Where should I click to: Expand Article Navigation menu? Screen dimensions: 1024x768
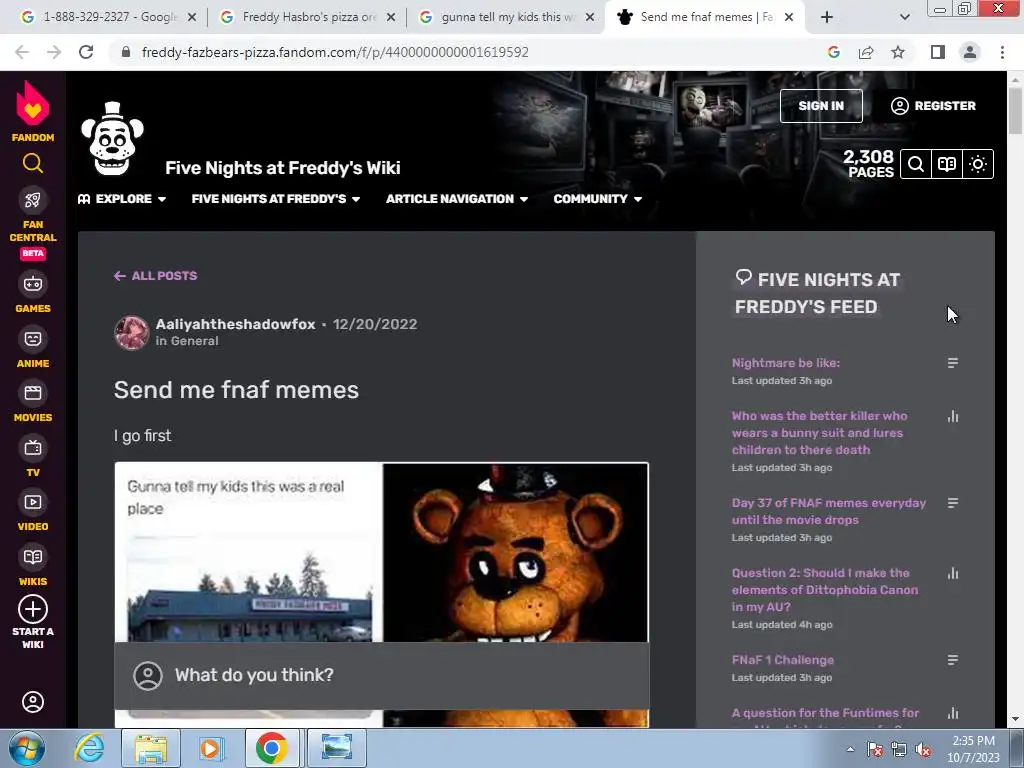[x=456, y=199]
